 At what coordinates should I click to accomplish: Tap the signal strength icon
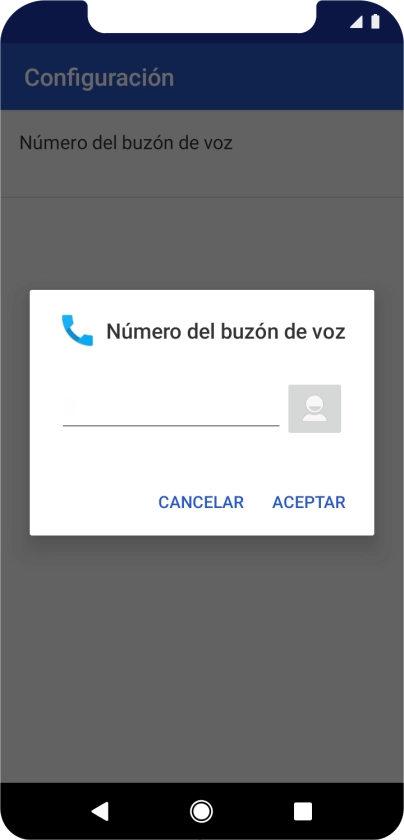[356, 22]
